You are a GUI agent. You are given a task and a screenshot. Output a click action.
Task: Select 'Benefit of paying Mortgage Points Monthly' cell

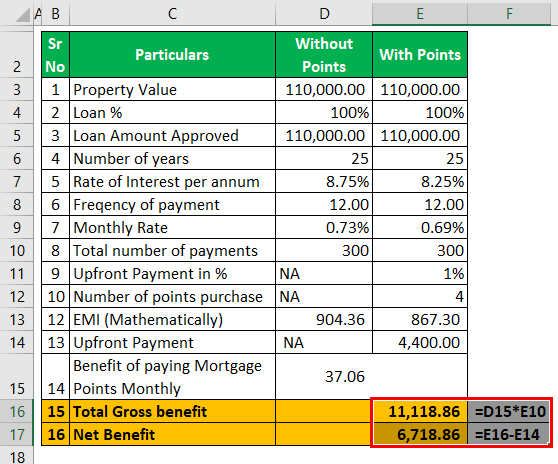(x=173, y=376)
